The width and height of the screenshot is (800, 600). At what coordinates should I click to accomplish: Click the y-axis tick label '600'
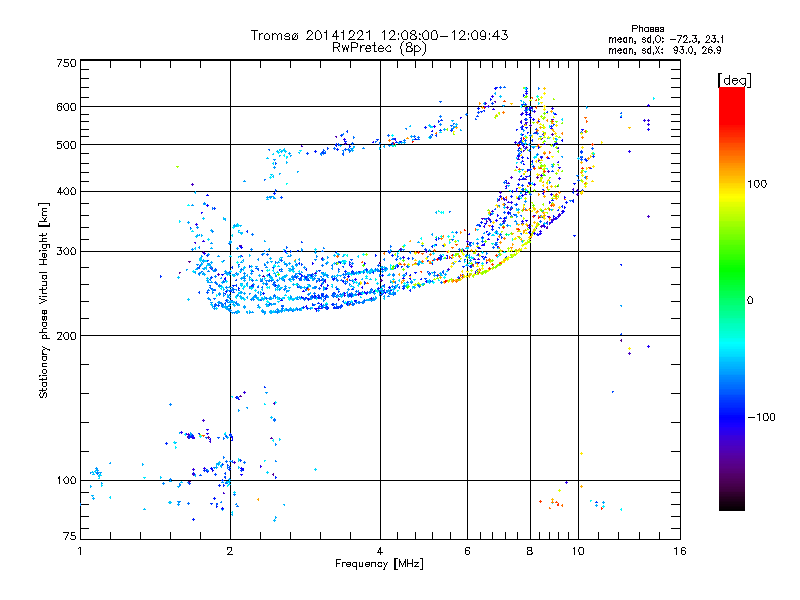click(x=66, y=107)
